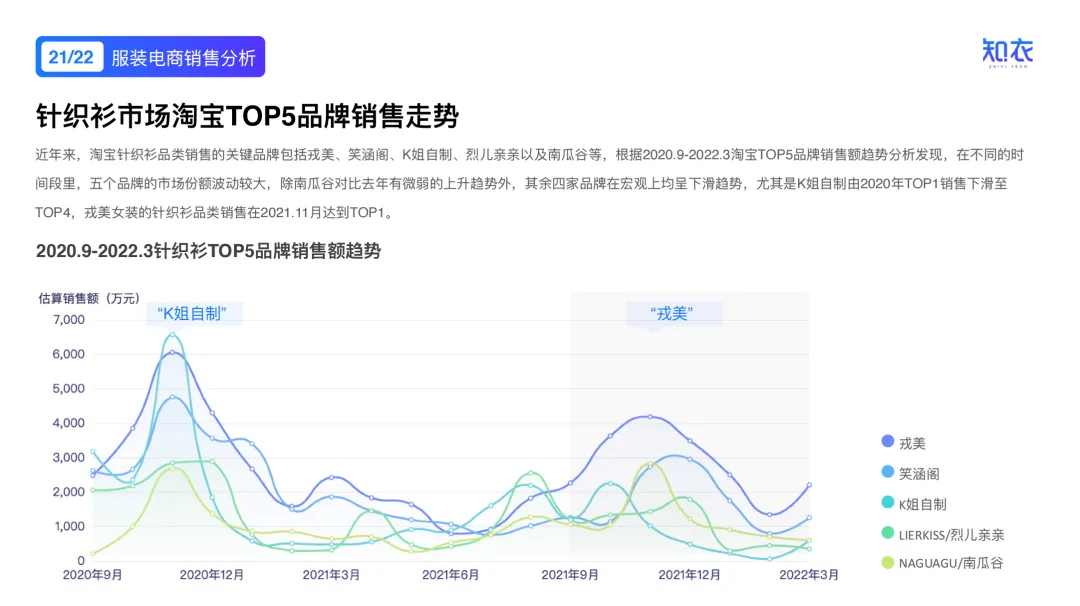This screenshot has width=1080, height=606.
Task: Click the 戎美 final data point at 2022年3月
Action: click(809, 485)
